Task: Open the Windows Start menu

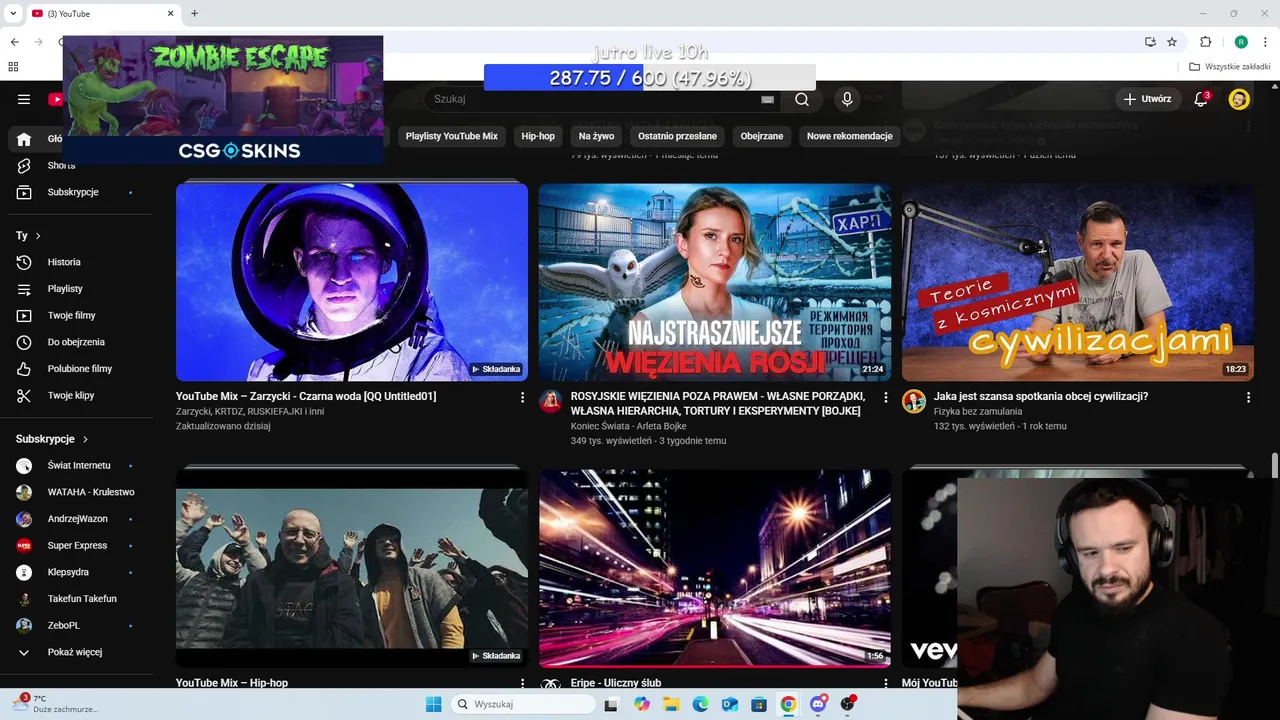Action: tap(433, 704)
